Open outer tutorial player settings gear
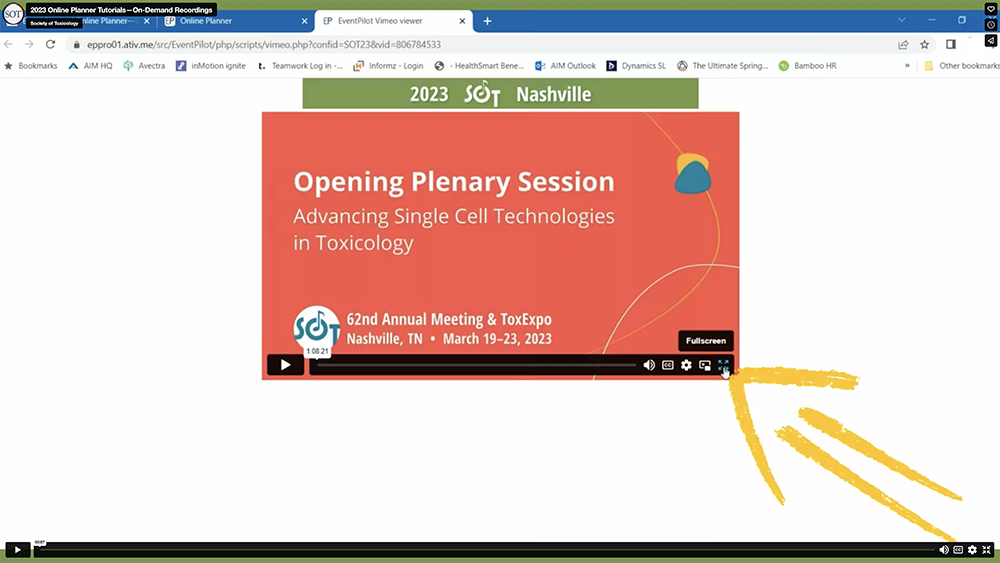Viewport: 1000px width, 563px height. [x=972, y=550]
